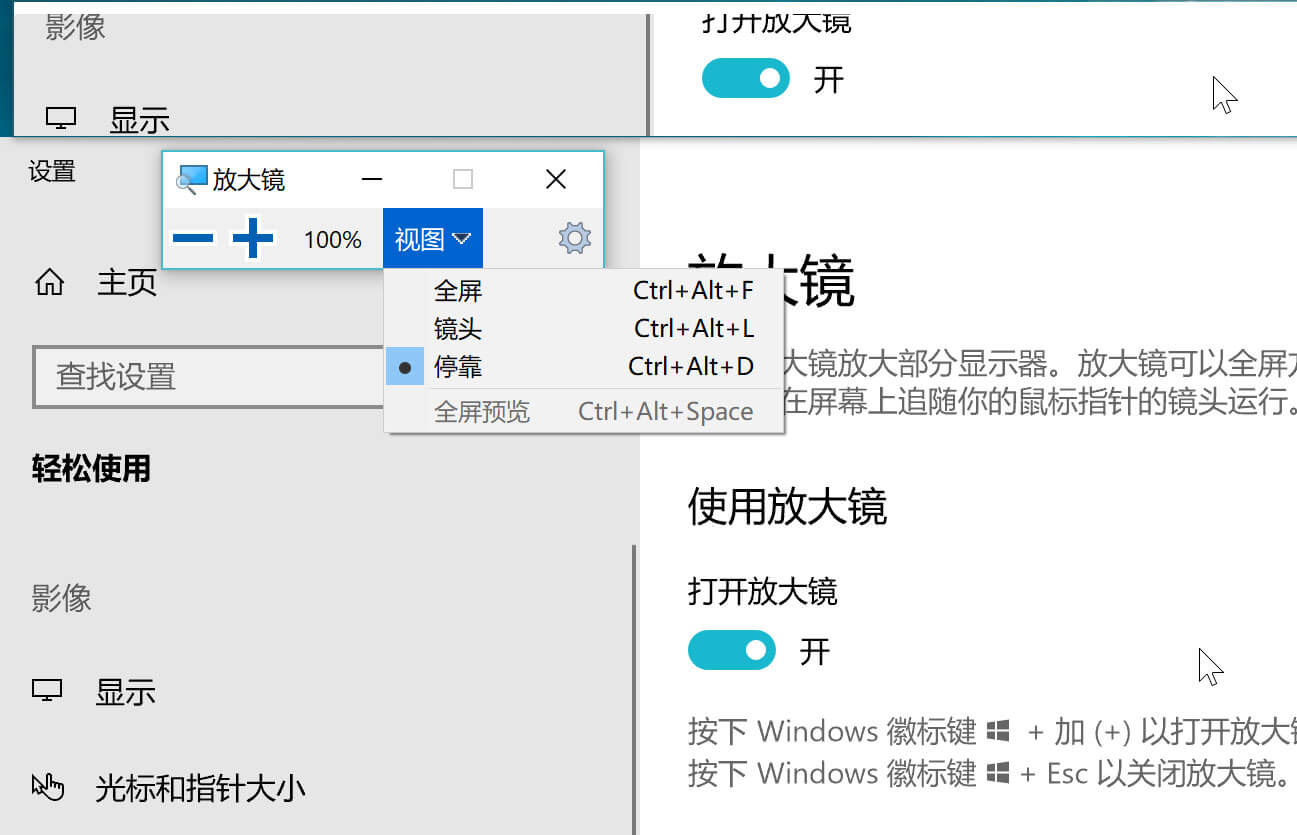Go to 主页 in Settings sidebar
1297x835 pixels.
click(x=127, y=284)
